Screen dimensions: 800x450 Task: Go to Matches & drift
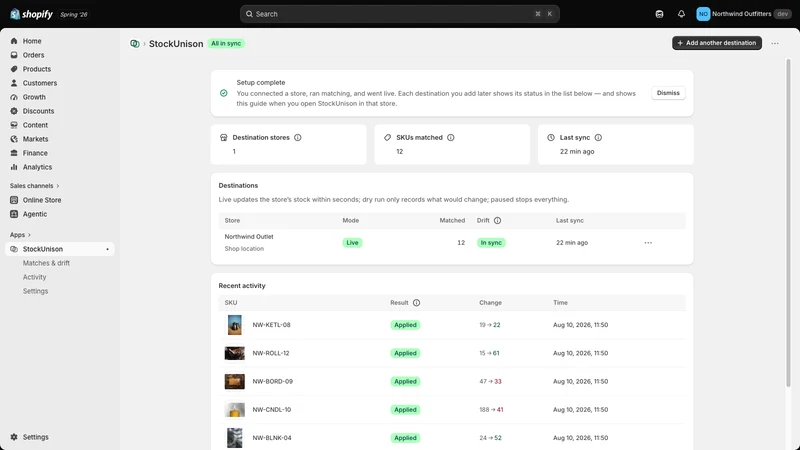[x=46, y=263]
